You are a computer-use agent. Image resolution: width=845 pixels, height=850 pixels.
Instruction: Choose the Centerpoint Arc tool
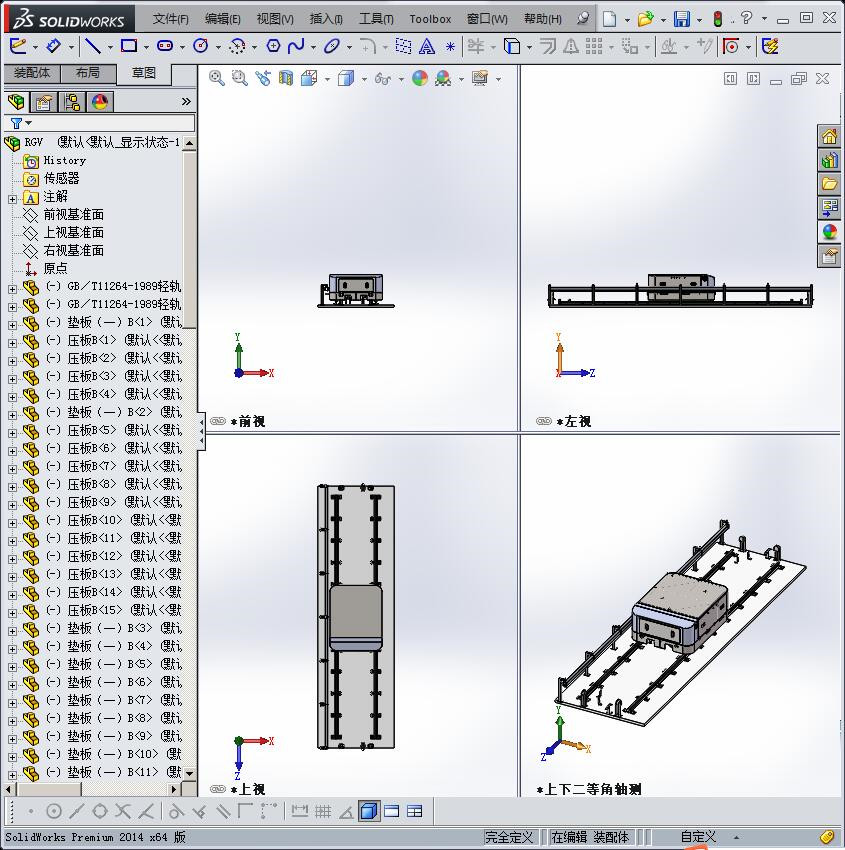237,46
